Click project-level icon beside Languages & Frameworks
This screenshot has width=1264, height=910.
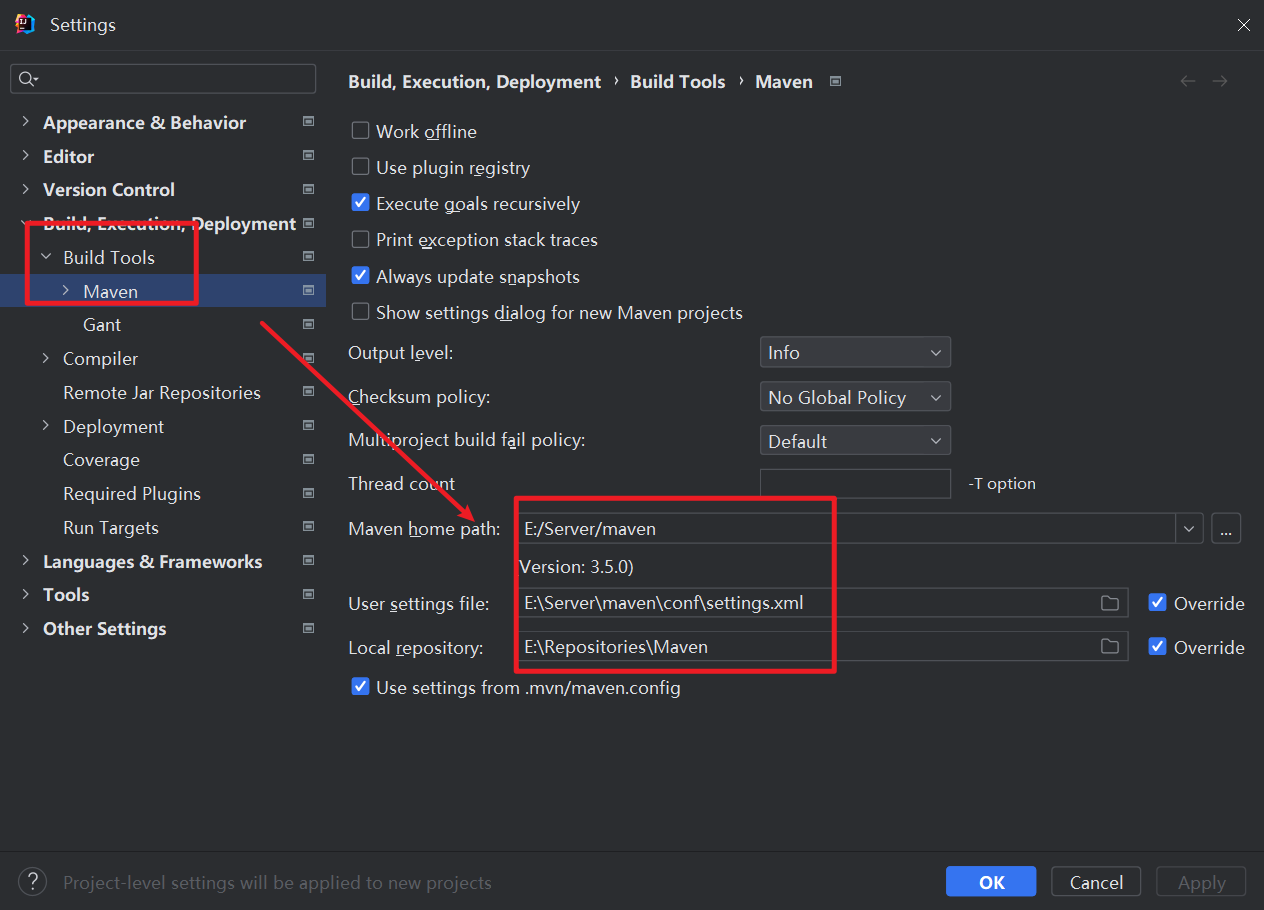[x=308, y=561]
